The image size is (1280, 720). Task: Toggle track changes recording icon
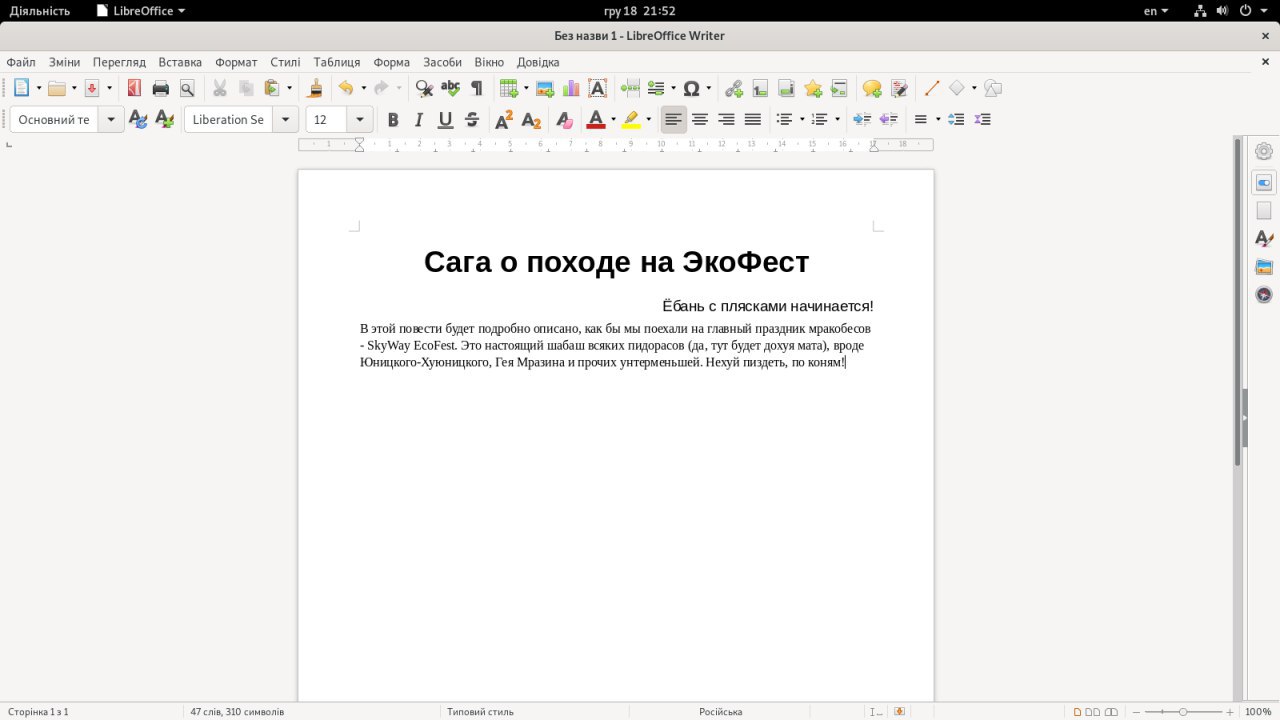click(x=899, y=88)
